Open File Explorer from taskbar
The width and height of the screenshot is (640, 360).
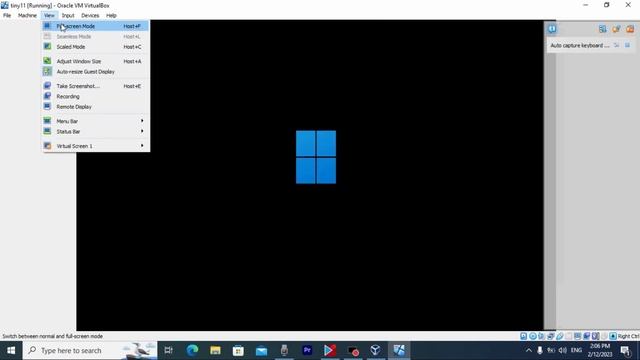click(215, 350)
